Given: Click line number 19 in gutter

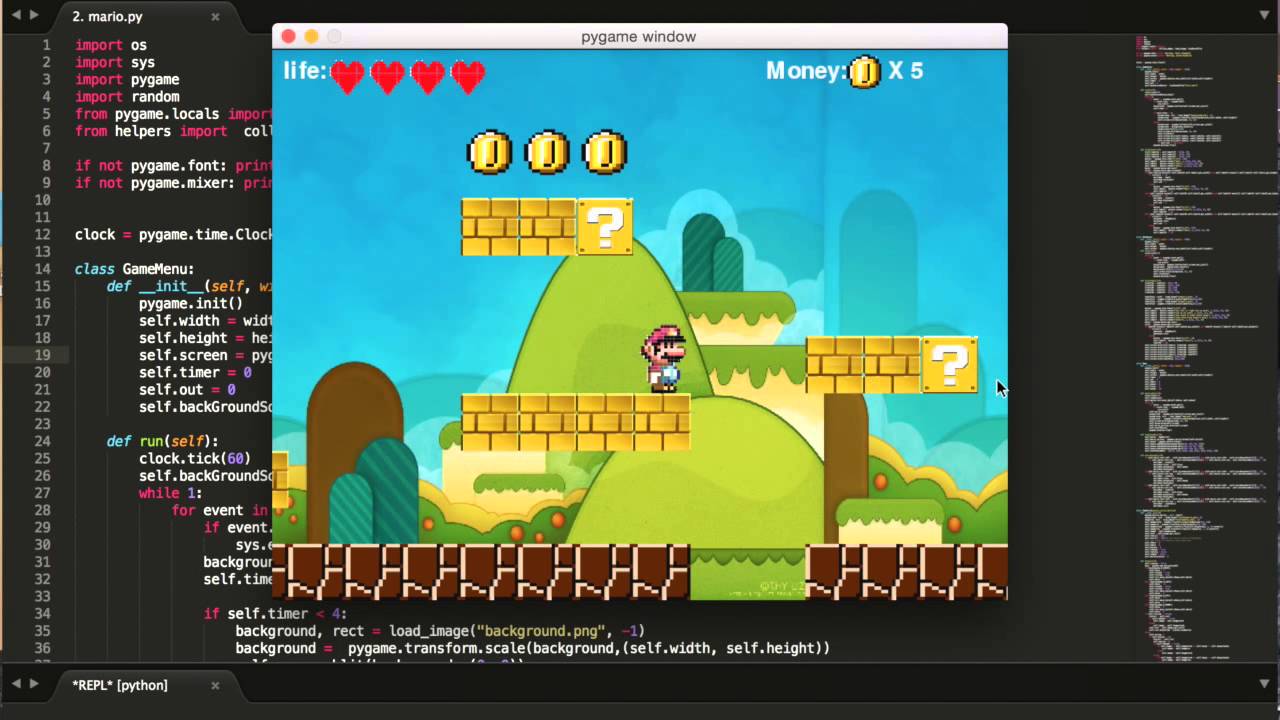Looking at the screenshot, I should point(42,355).
